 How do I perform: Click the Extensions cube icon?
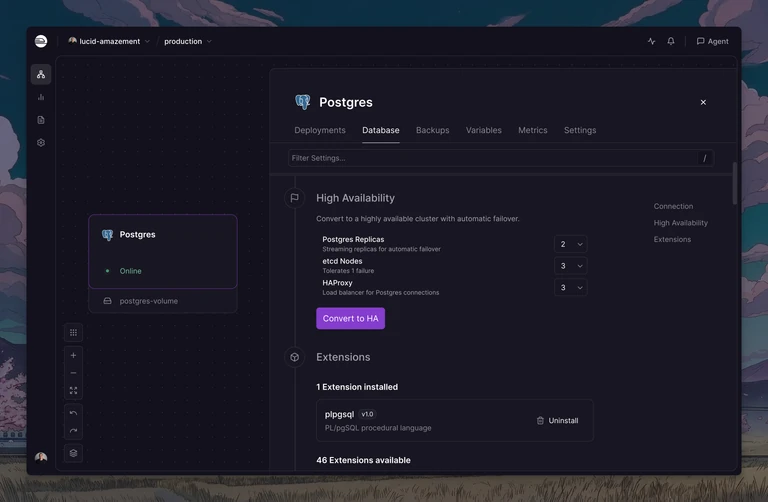(x=294, y=357)
